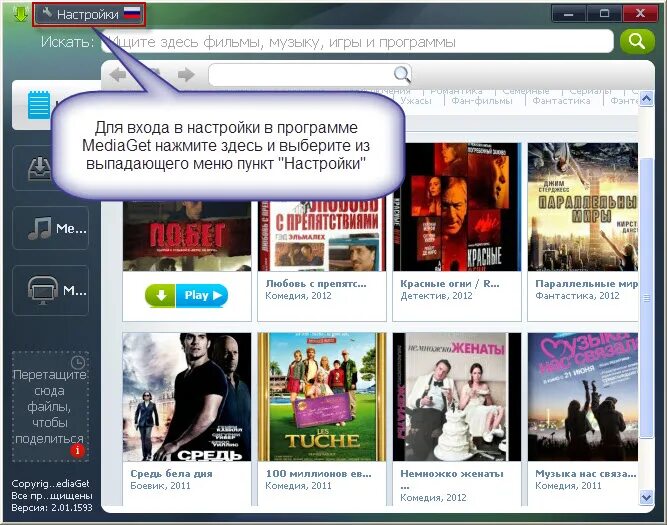
Task: Click the title link Музыка нас связа...
Action: pos(586,474)
